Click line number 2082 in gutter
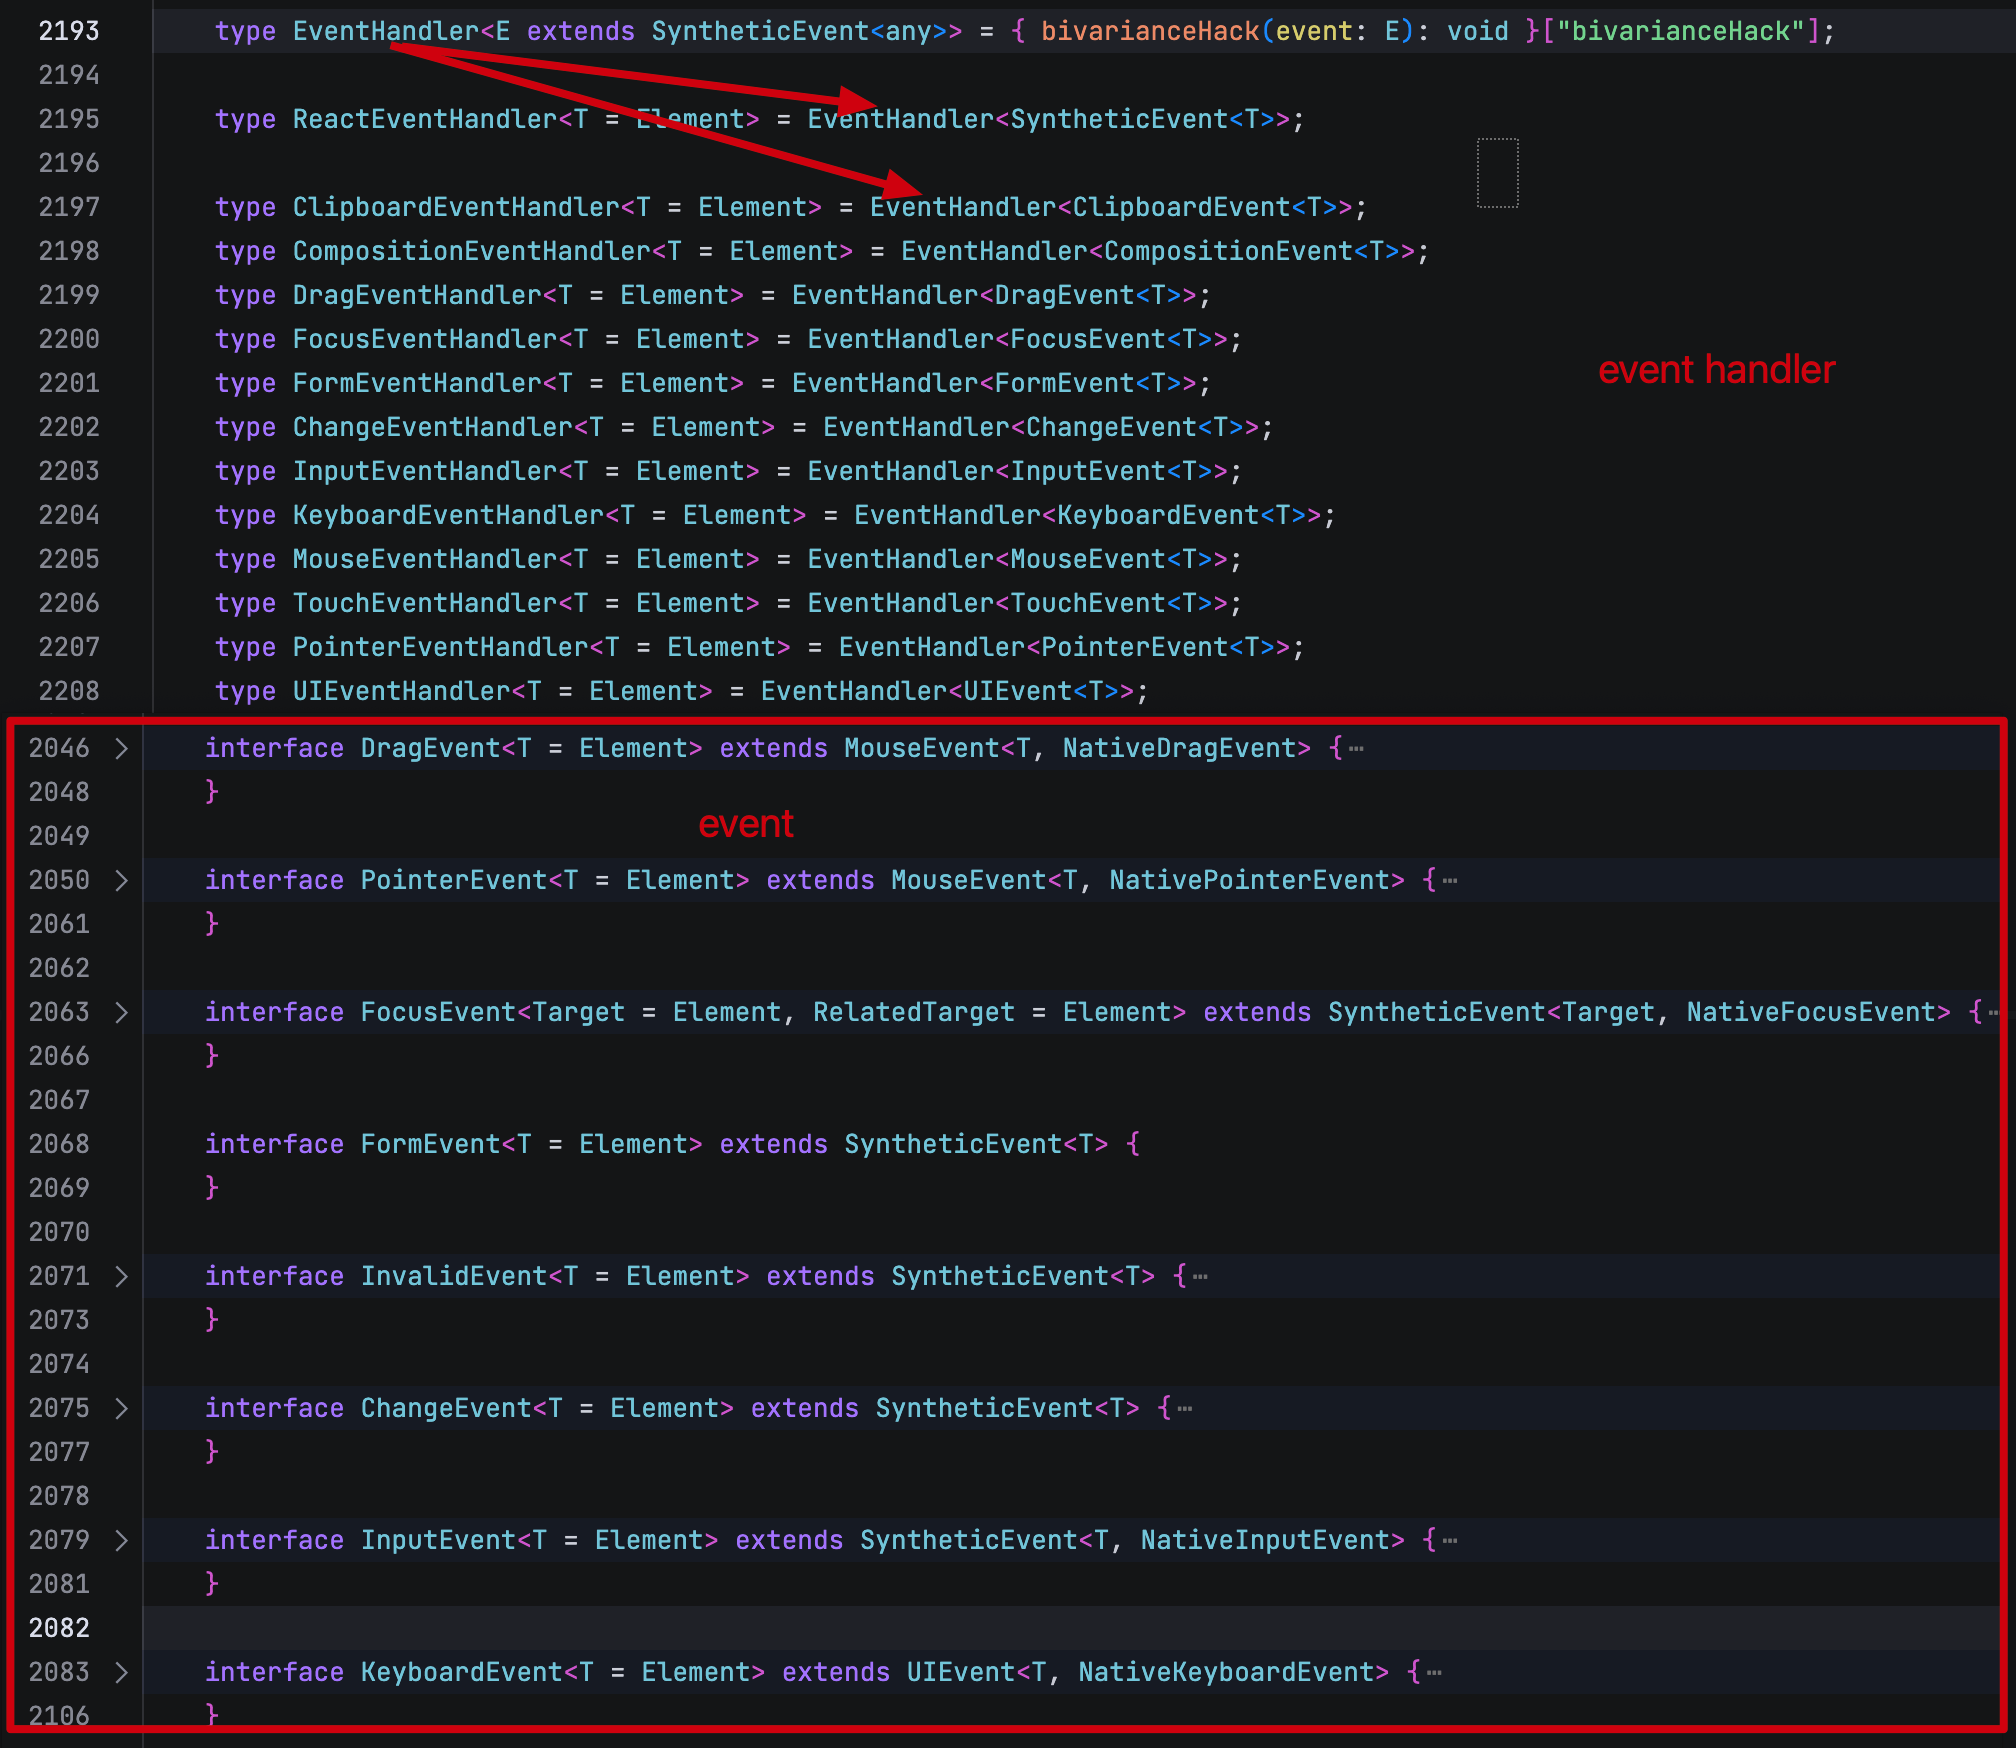This screenshot has height=1748, width=2016. click(x=59, y=1628)
